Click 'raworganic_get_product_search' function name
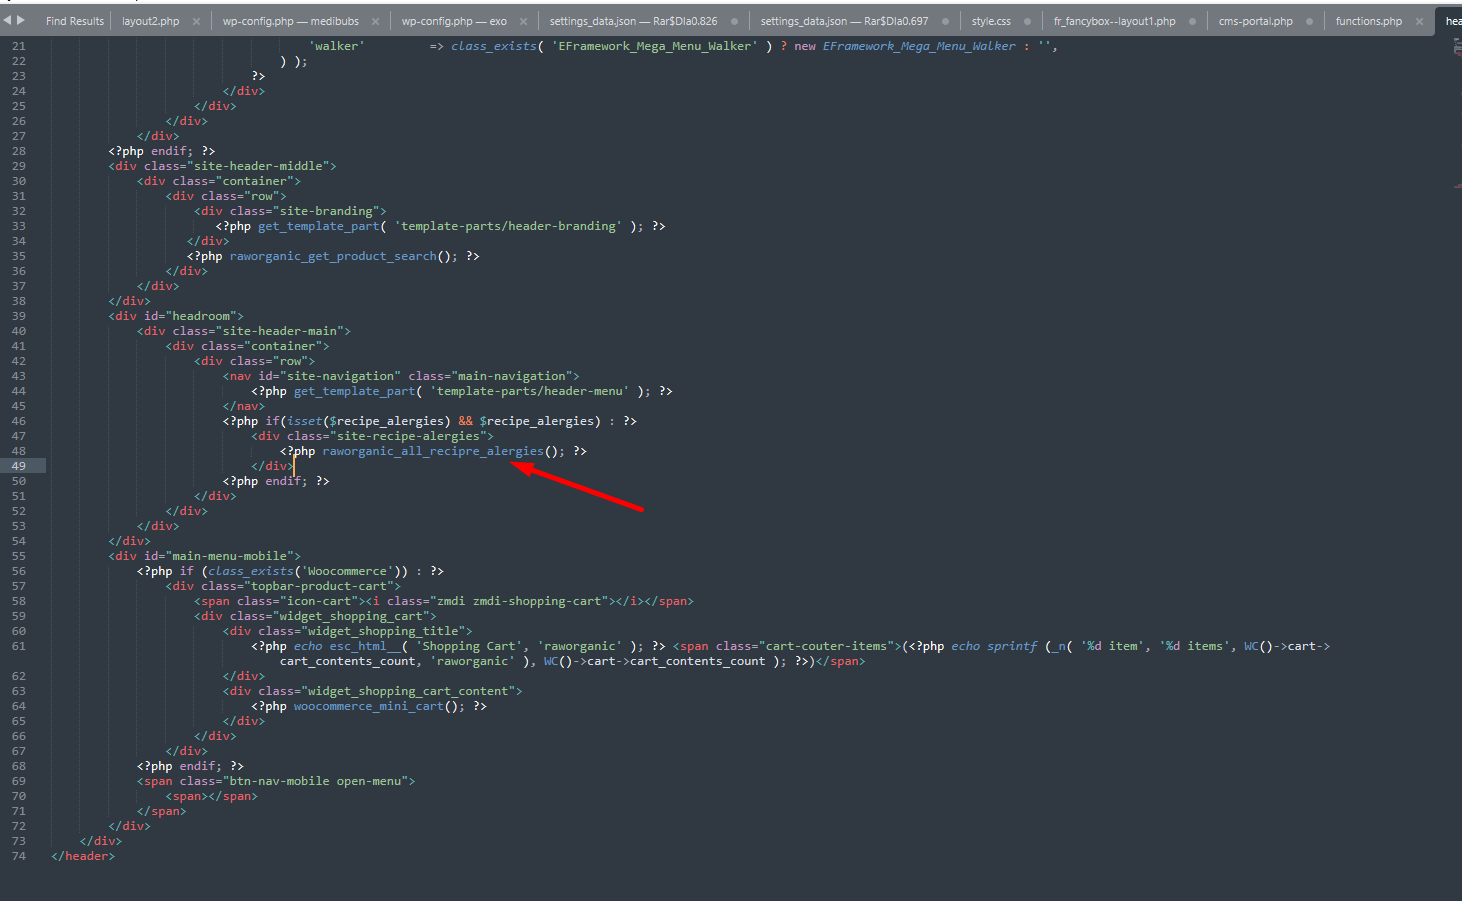The height and width of the screenshot is (901, 1462). [333, 256]
